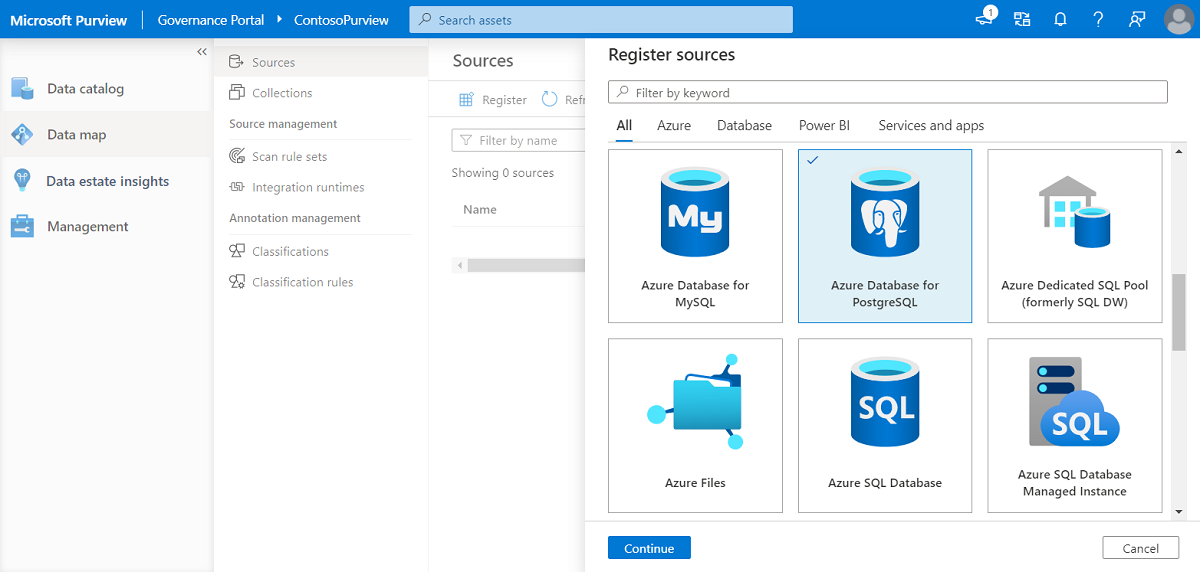
Task: Select the Azure Dedicated SQL Pool tile
Action: click(x=1074, y=236)
